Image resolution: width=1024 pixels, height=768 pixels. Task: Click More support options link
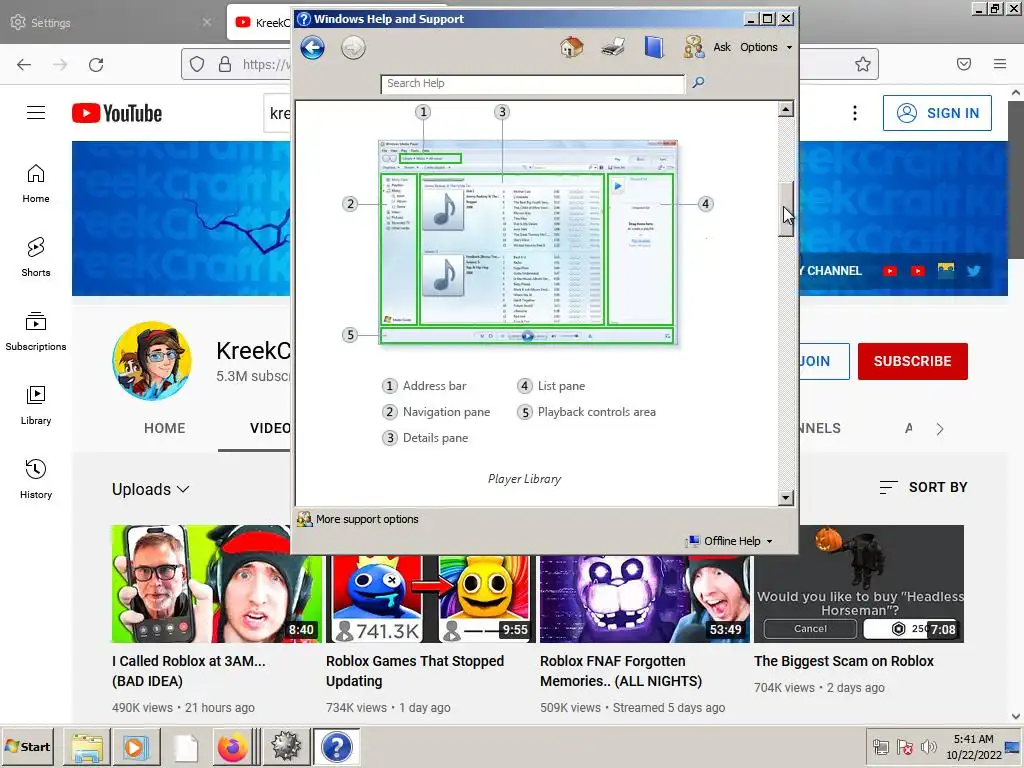pos(367,519)
